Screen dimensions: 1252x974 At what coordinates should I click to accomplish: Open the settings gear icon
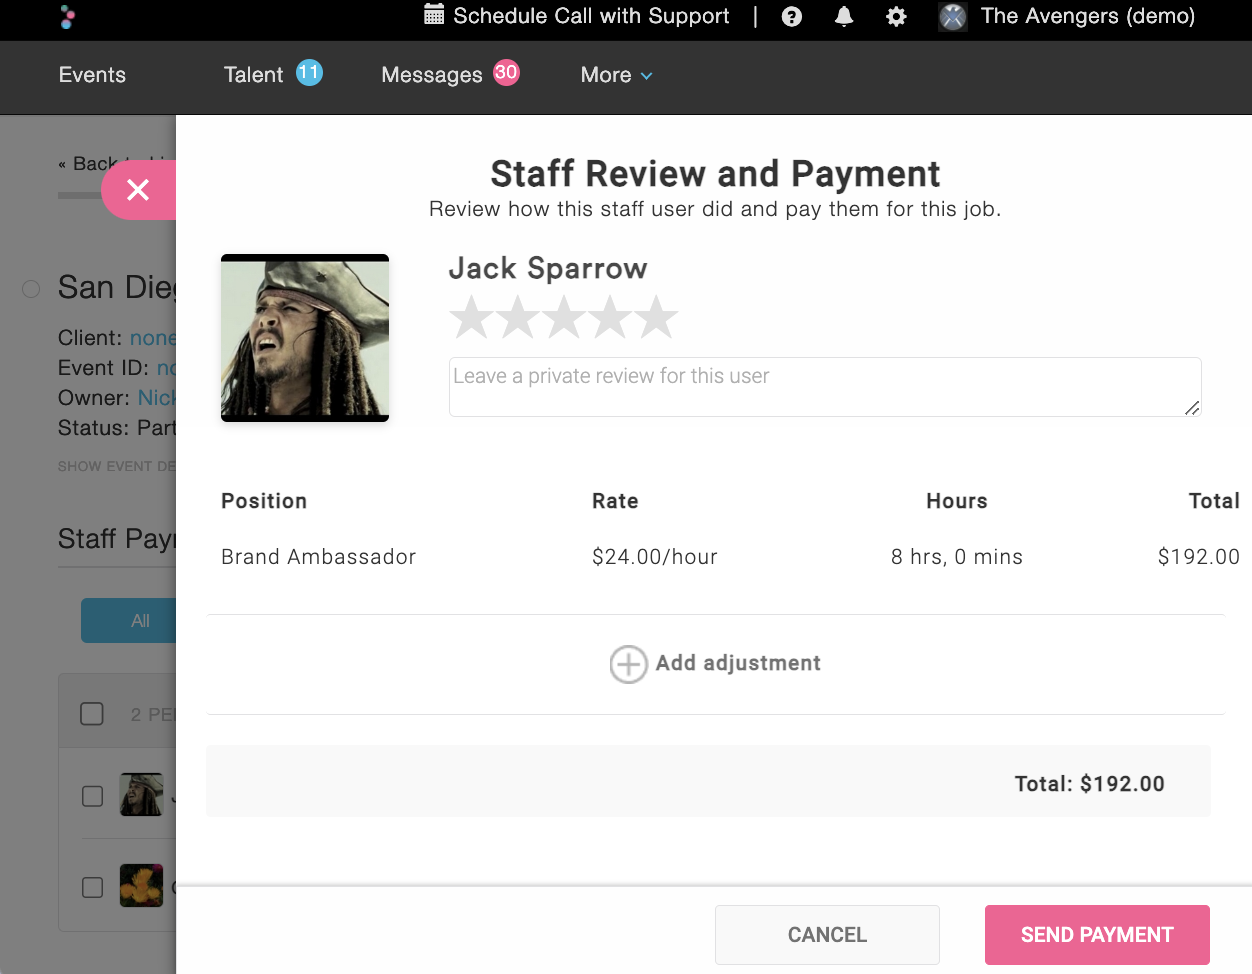click(x=896, y=17)
